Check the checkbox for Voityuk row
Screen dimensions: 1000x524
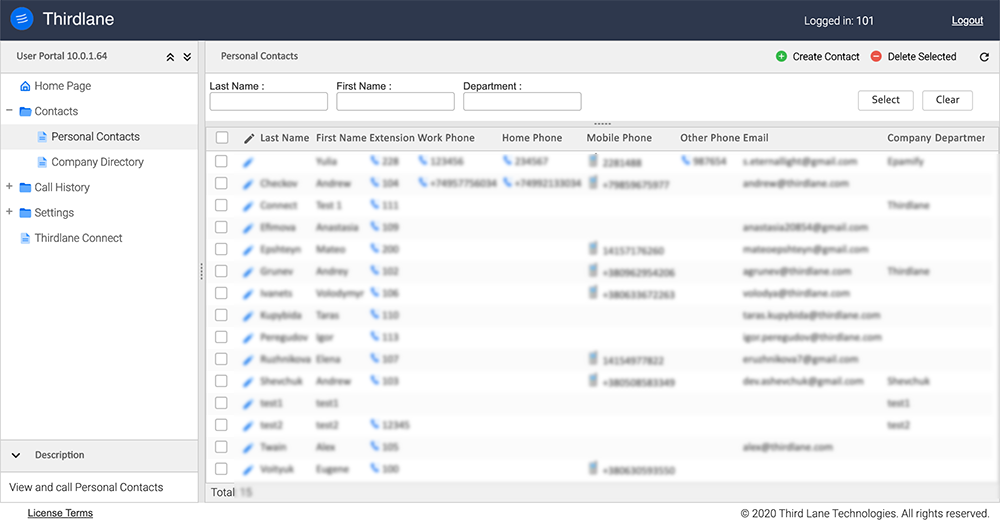[x=221, y=469]
